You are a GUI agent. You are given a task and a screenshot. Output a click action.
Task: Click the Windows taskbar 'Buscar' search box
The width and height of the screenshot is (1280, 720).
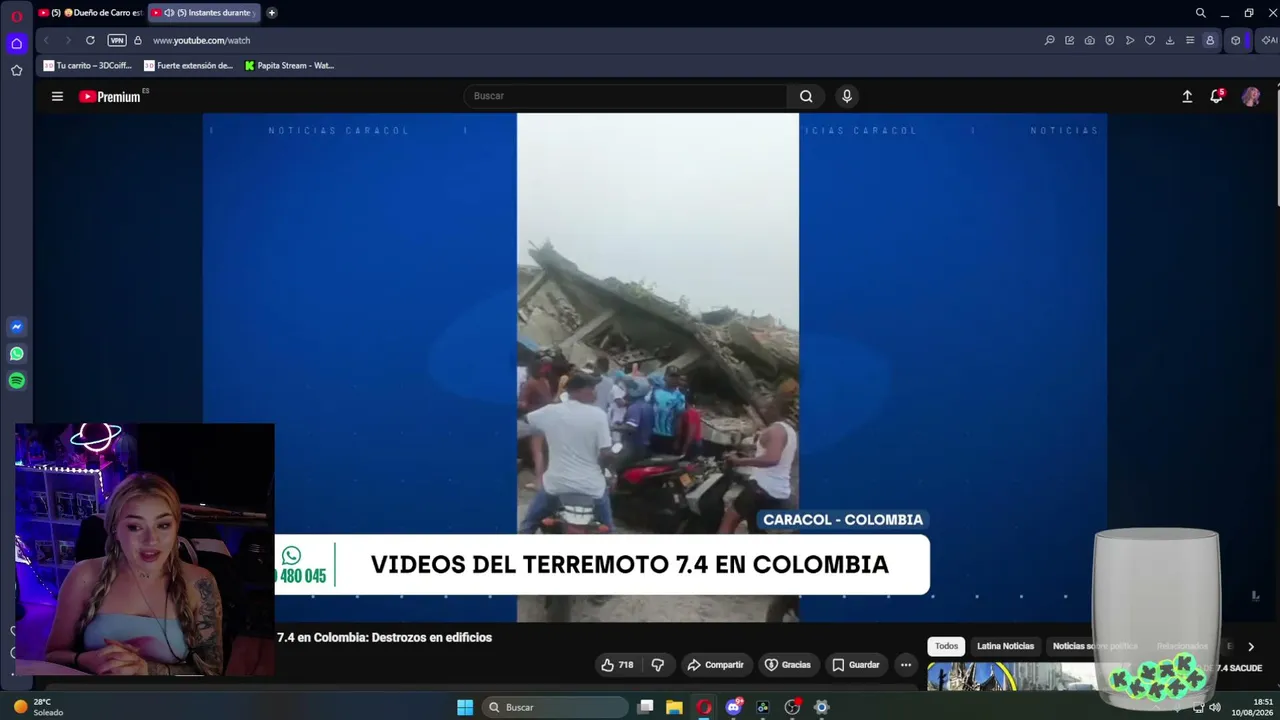(553, 707)
